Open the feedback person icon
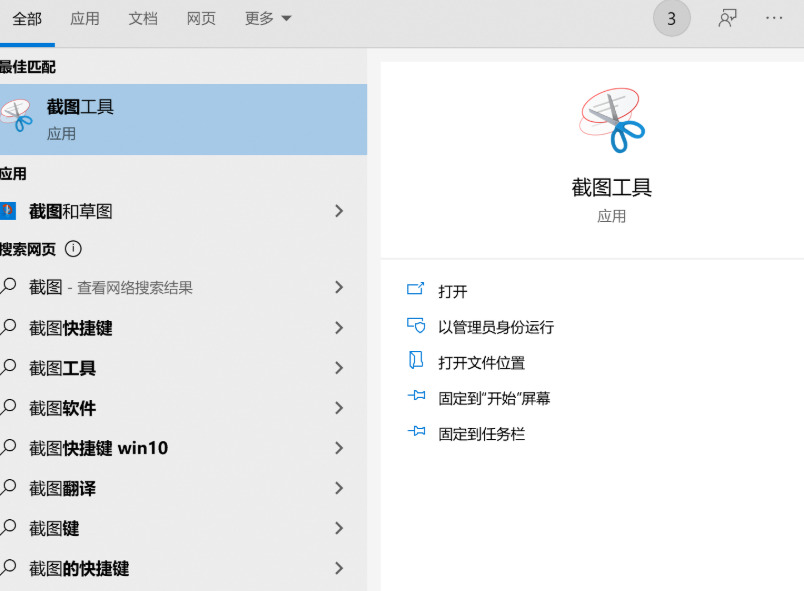Screen dimensions: 804x591 click(x=727, y=18)
